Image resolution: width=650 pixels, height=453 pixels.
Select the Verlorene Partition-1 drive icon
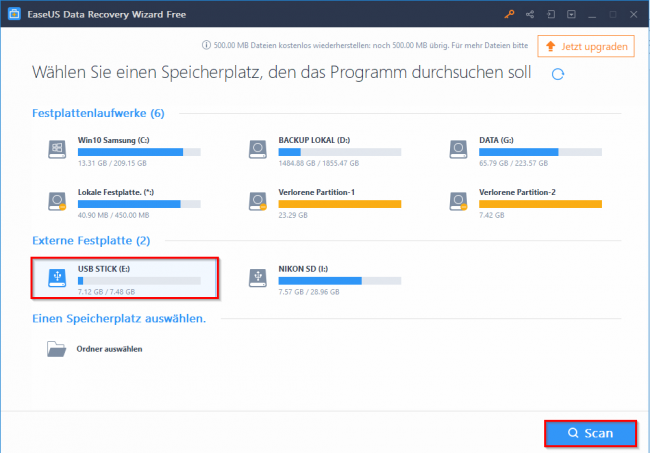coord(257,201)
